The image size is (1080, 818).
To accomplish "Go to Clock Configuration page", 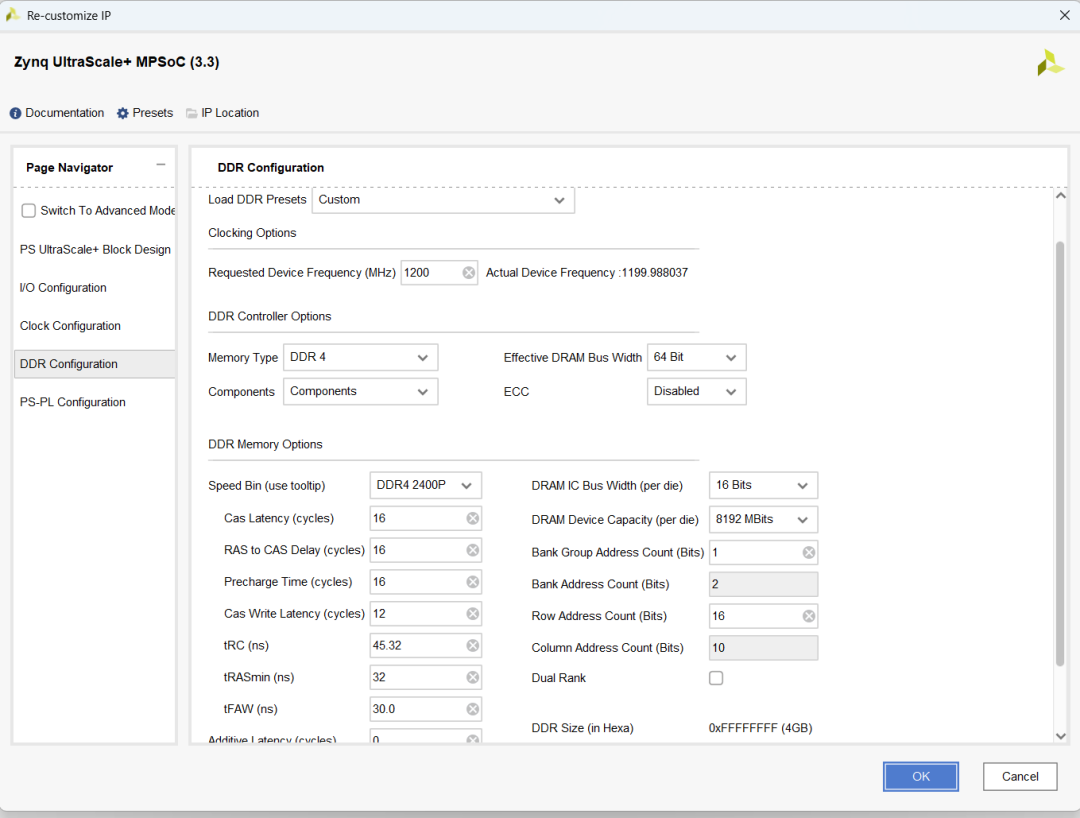I will (x=70, y=326).
